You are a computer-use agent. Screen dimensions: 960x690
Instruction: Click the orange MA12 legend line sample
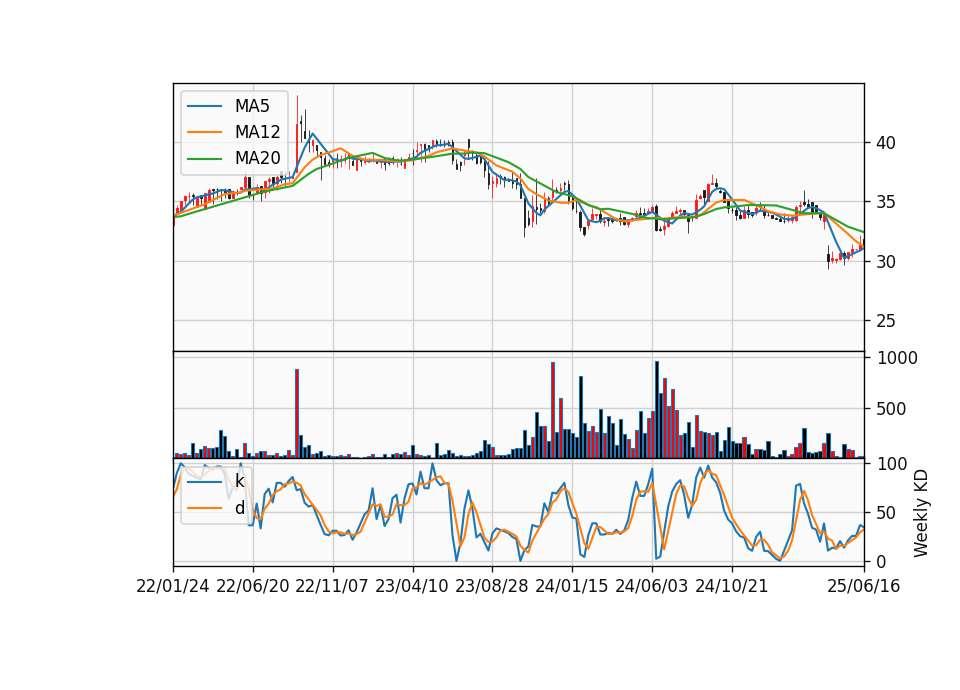204,132
